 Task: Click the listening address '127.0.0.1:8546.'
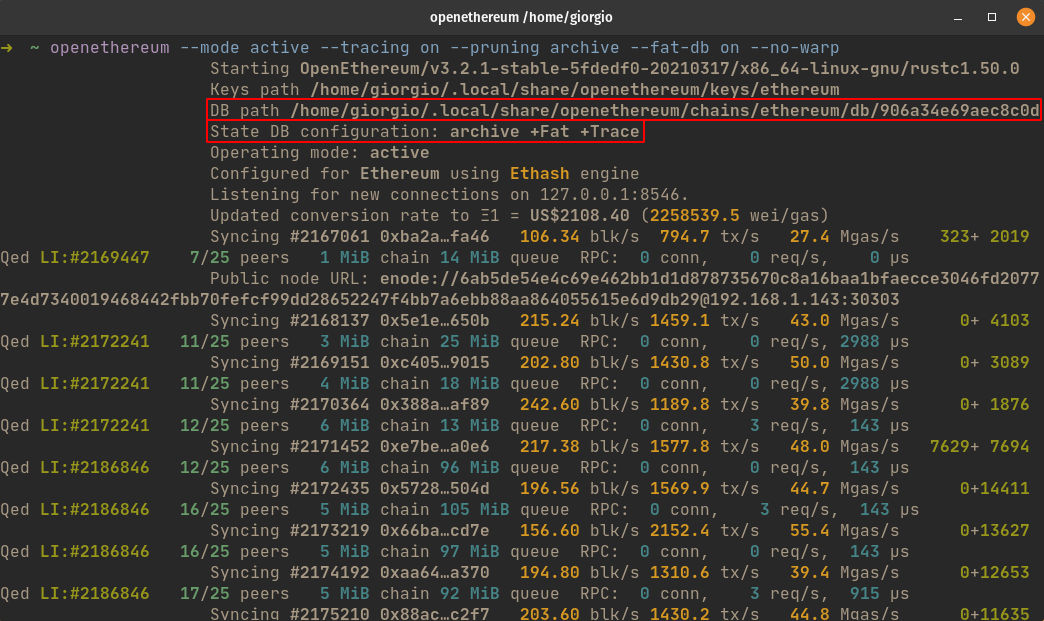tap(614, 194)
